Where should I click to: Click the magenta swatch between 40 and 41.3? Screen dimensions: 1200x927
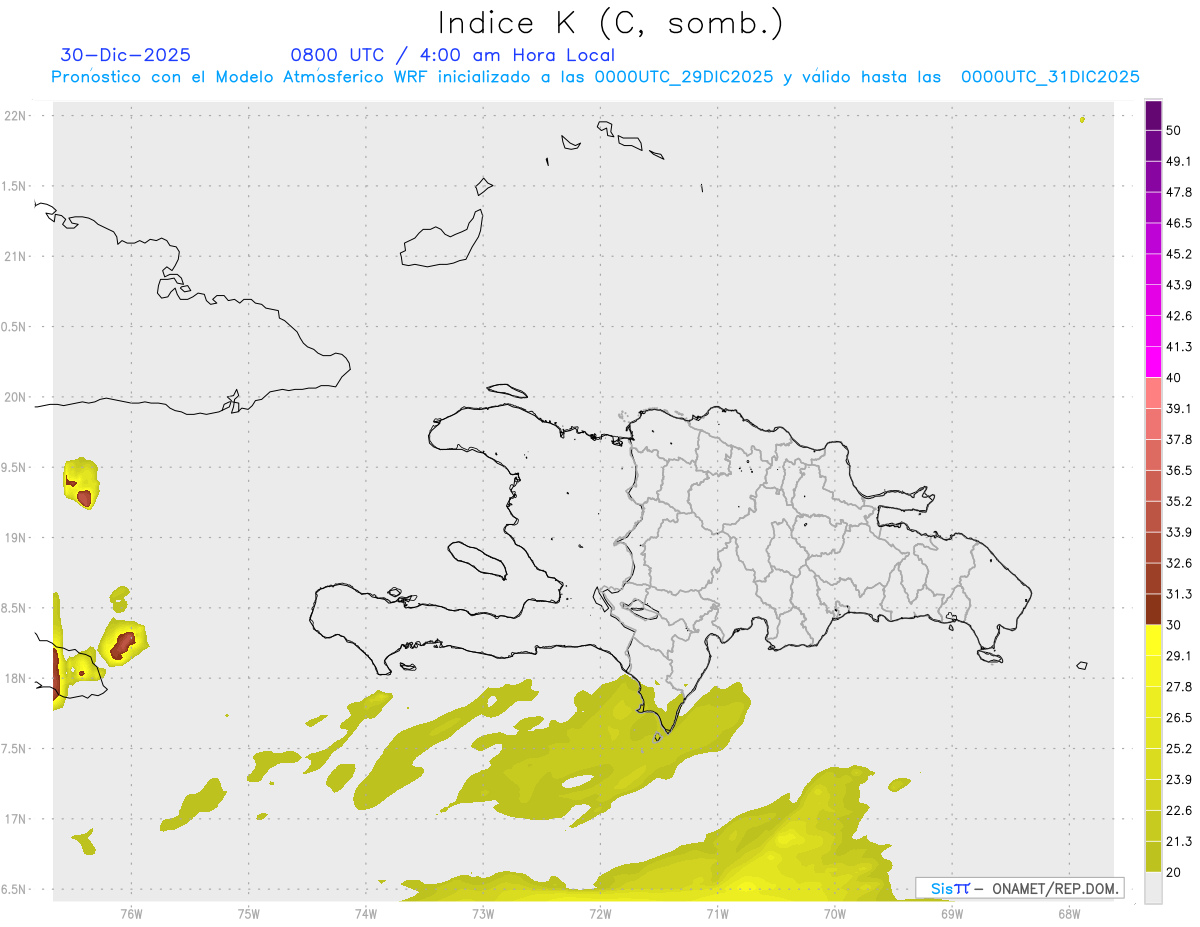[x=1153, y=362]
